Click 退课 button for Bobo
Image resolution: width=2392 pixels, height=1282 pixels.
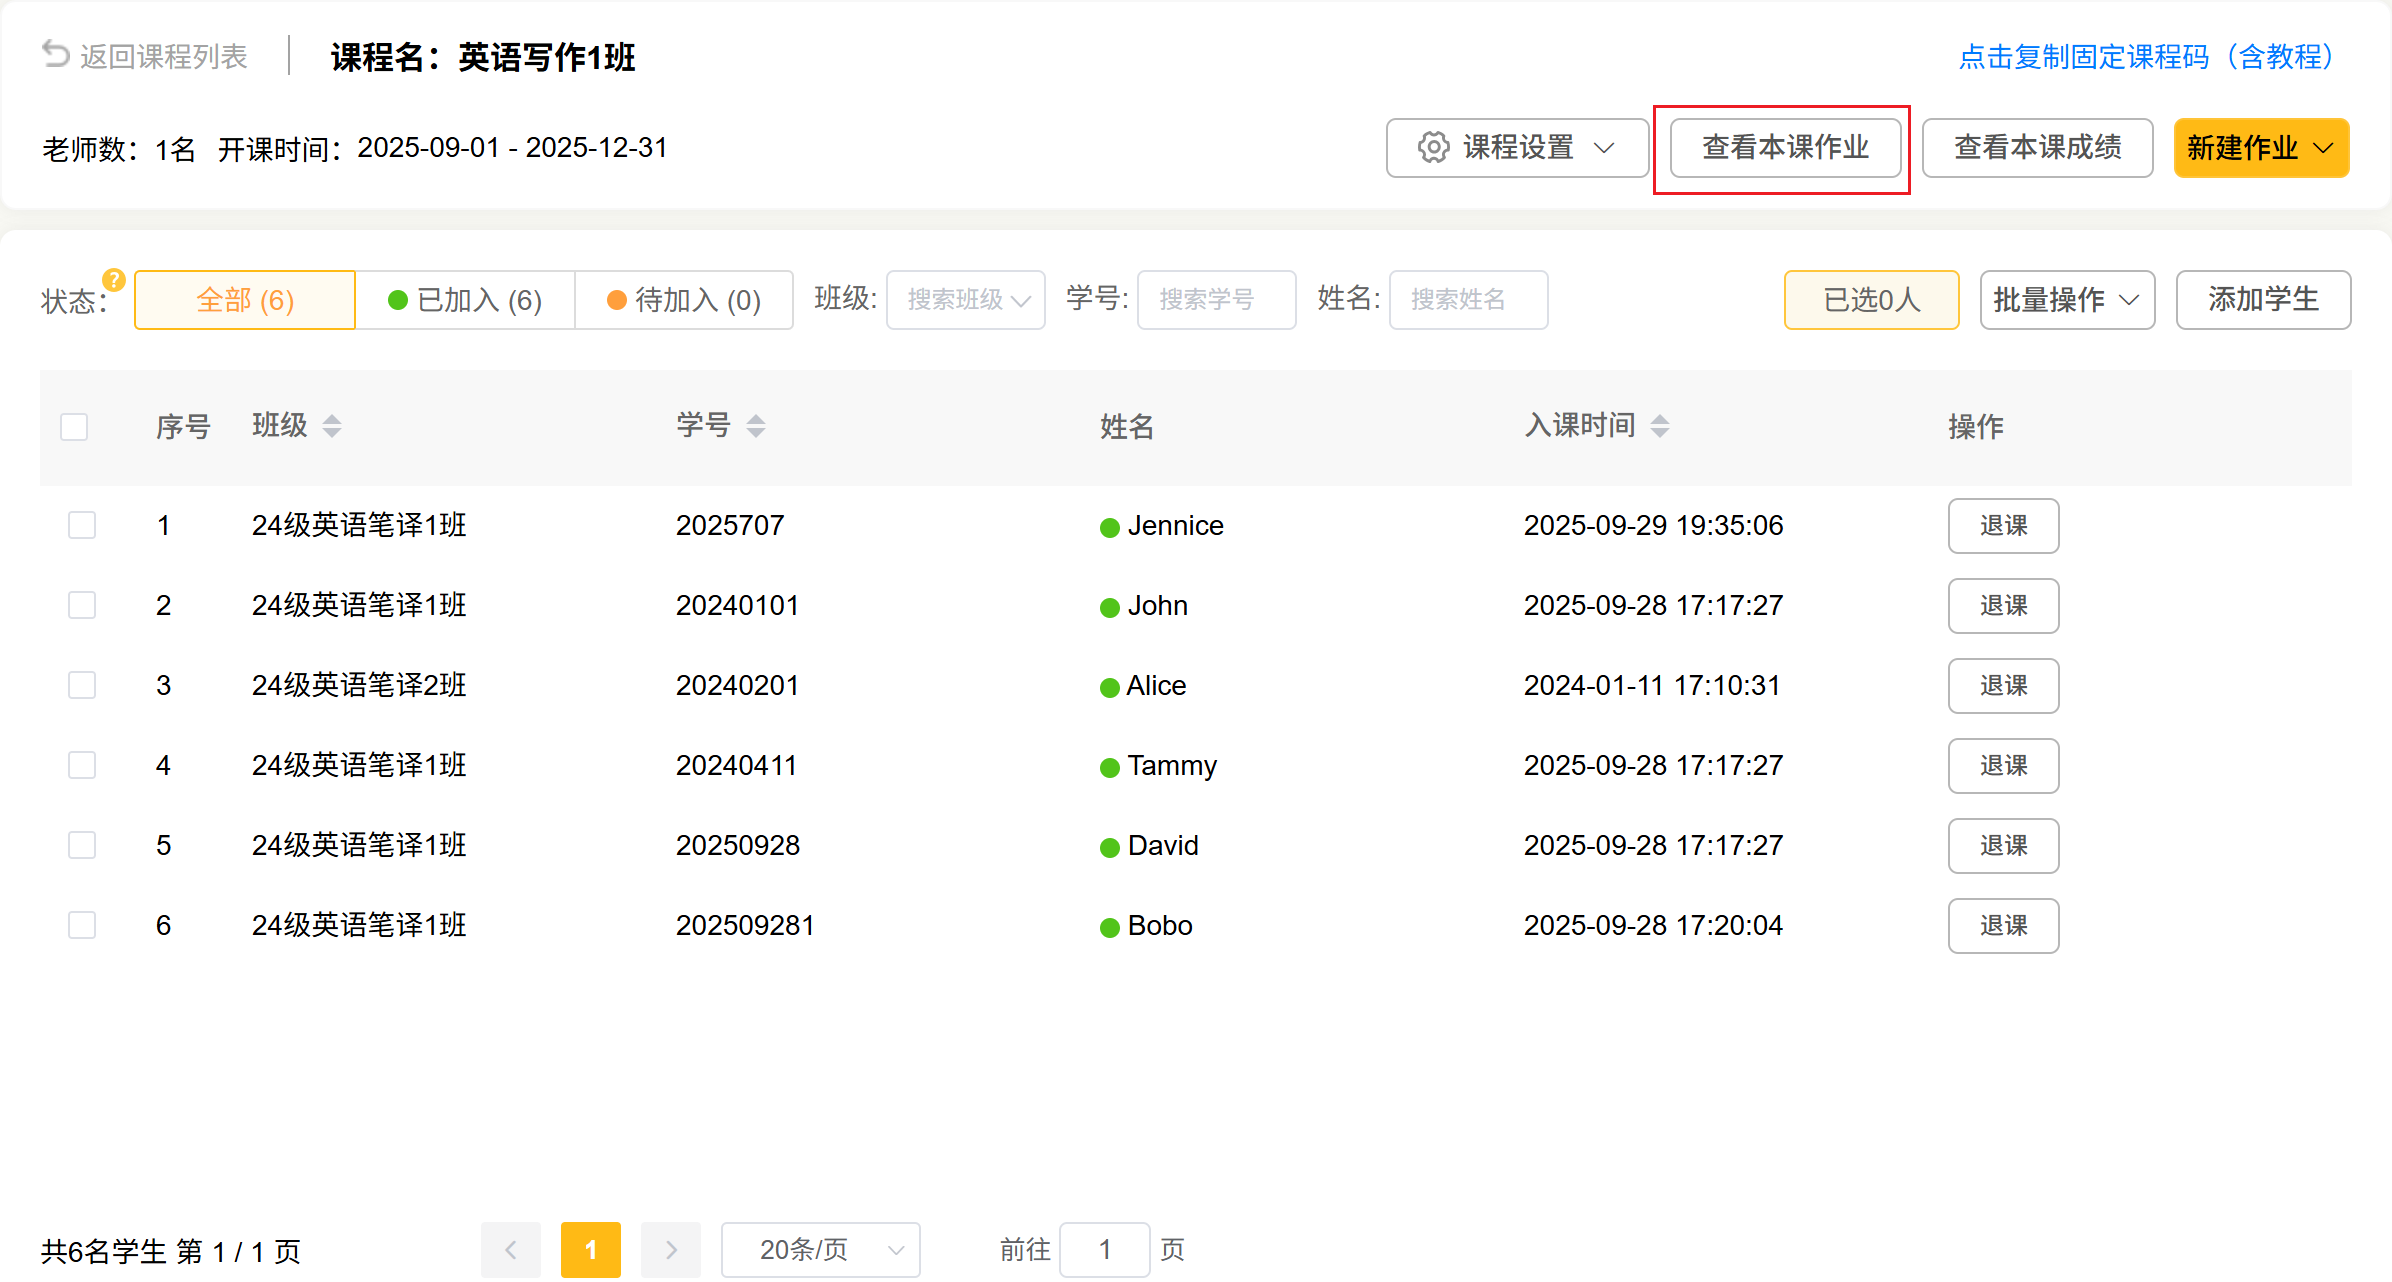pyautogui.click(x=2003, y=925)
